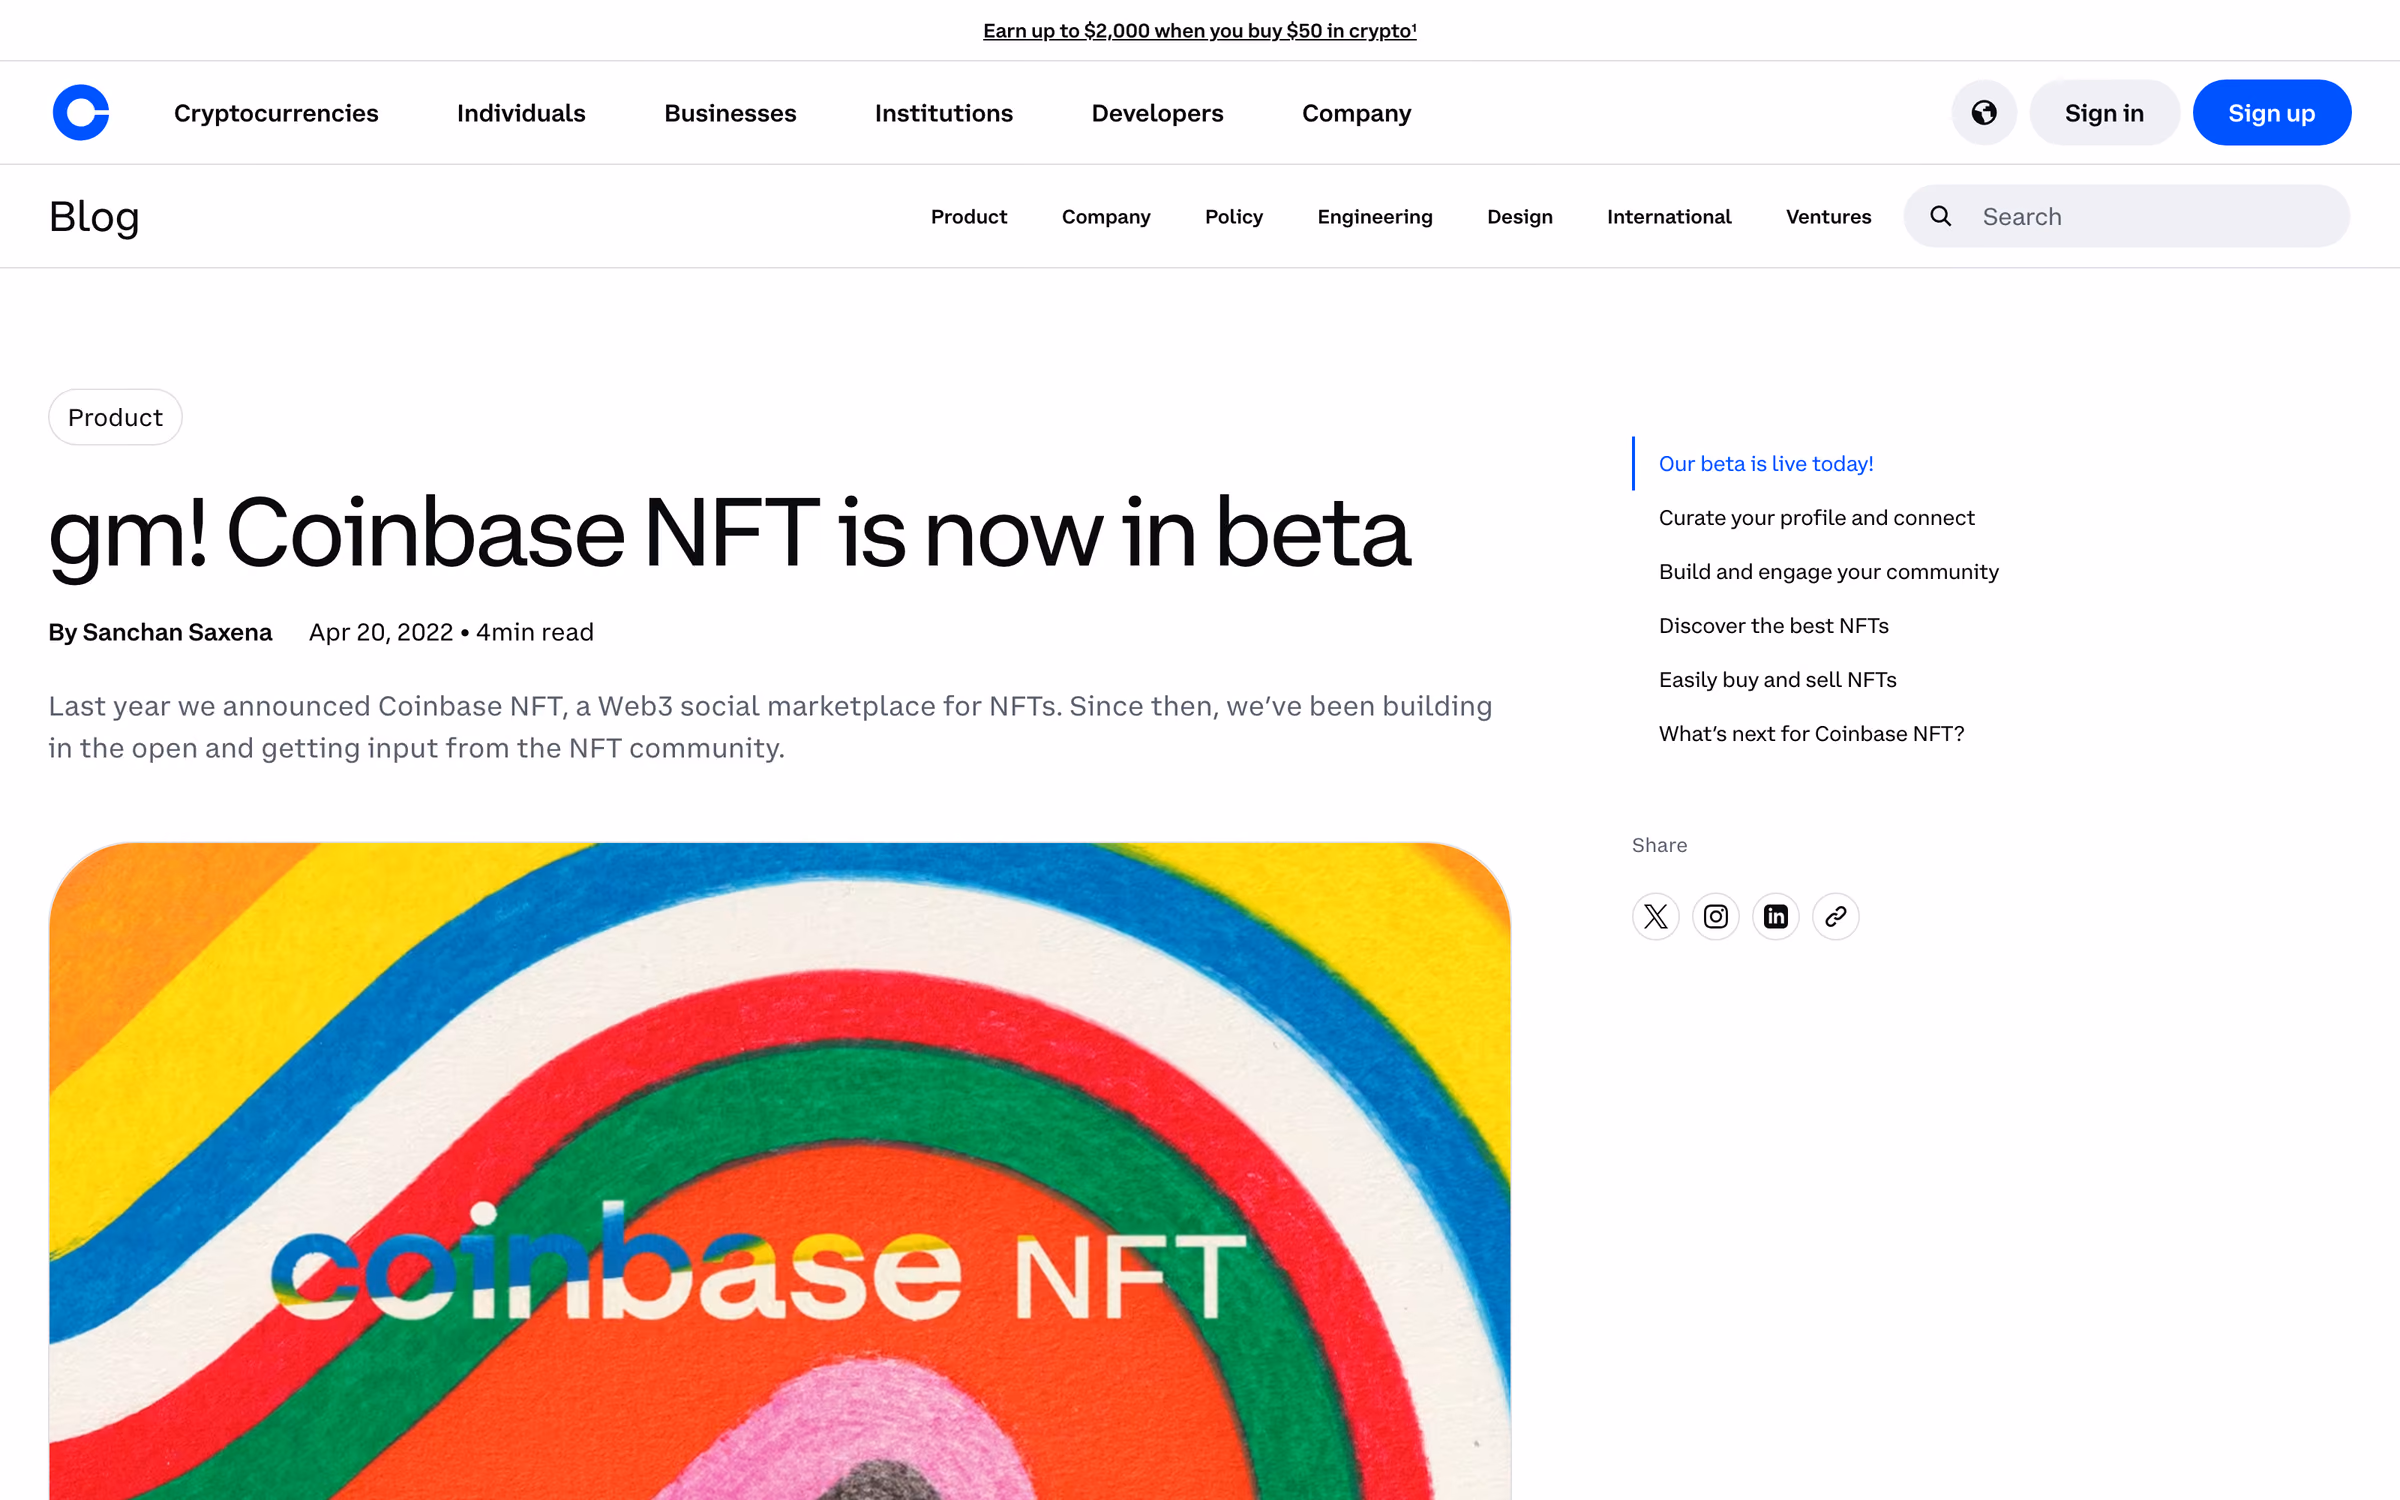Click the Apr 20, 2022 date text
Viewport: 2400px width, 1500px height.
click(381, 632)
